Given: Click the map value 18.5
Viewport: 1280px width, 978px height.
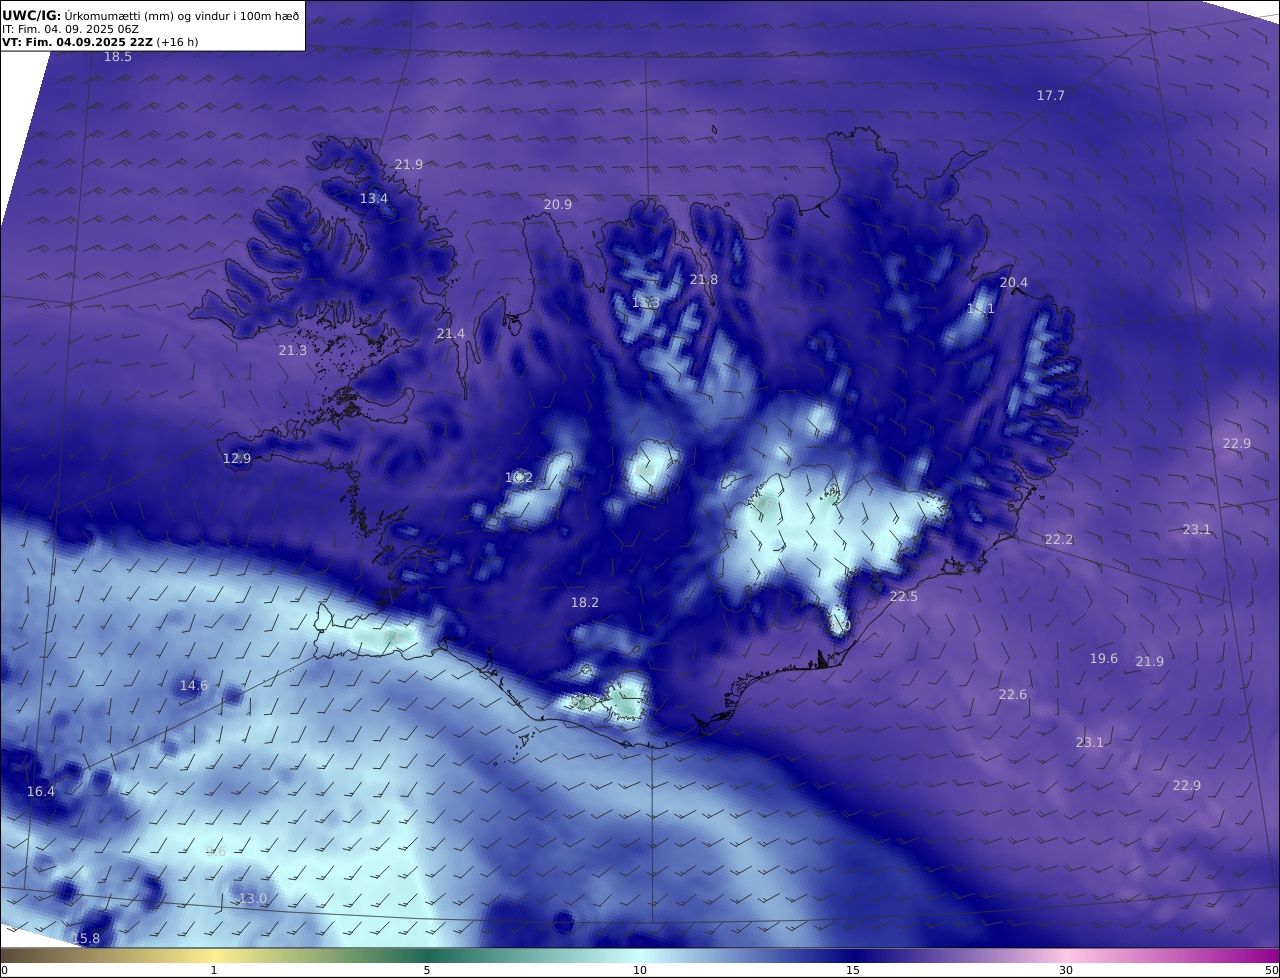Looking at the screenshot, I should [118, 57].
